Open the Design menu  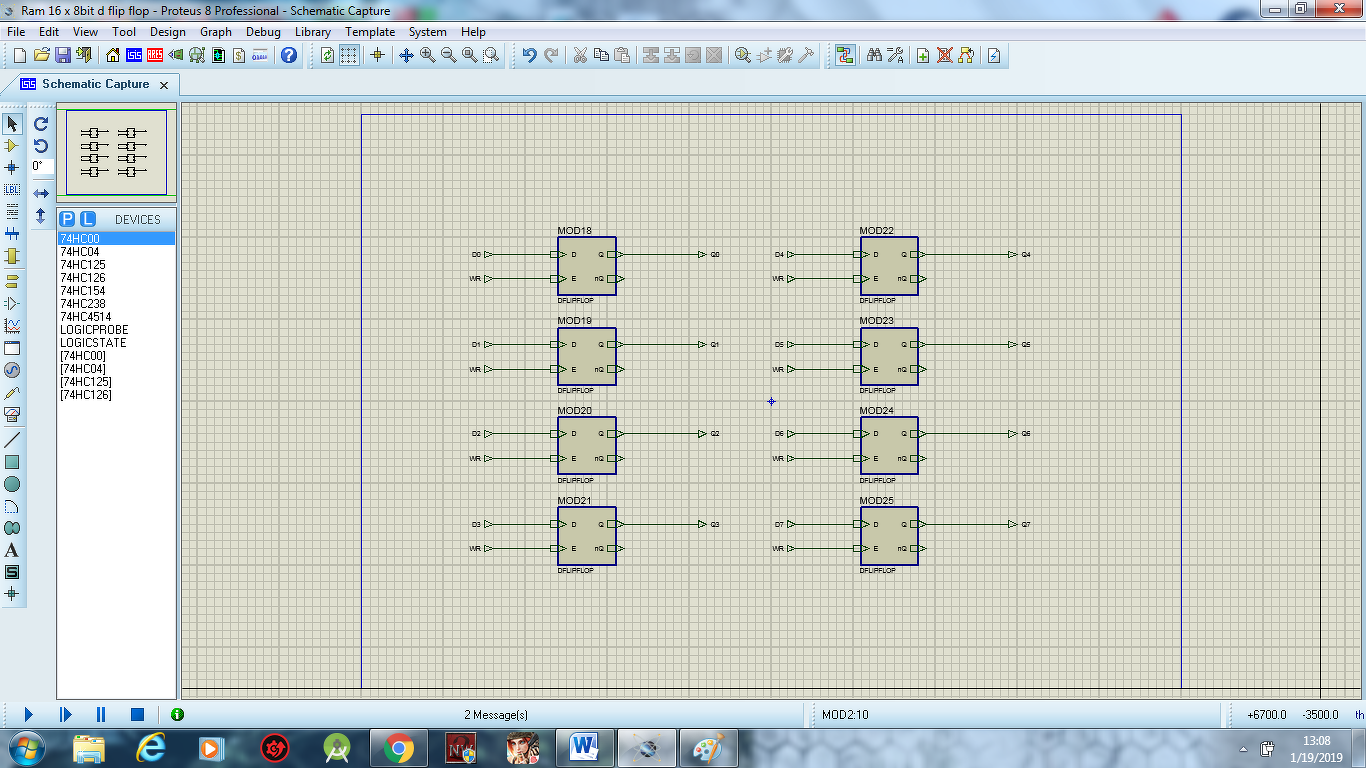tap(168, 32)
